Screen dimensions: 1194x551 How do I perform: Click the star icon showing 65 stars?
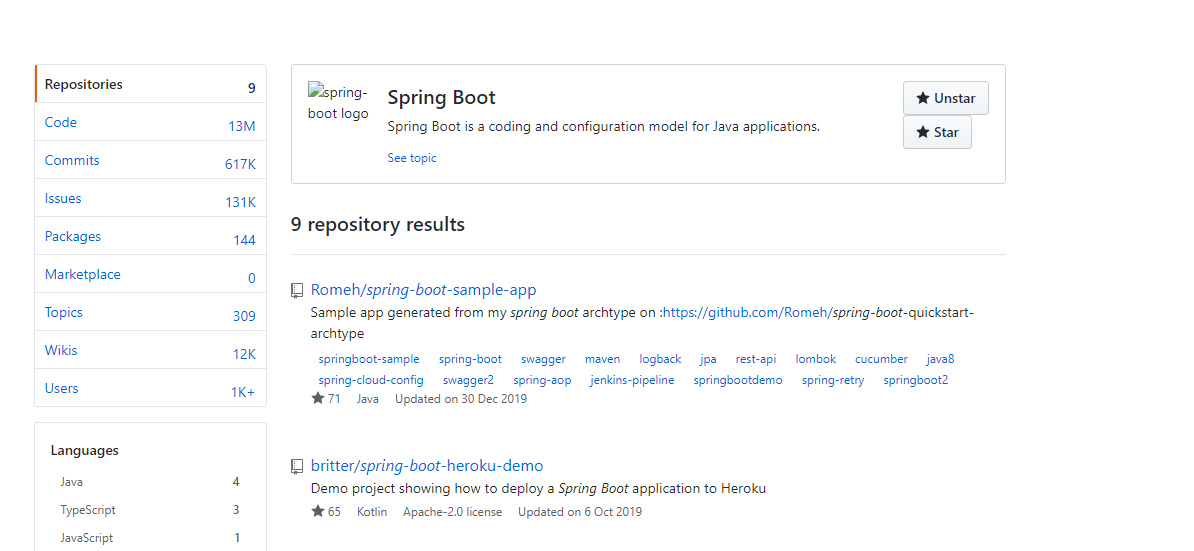tap(318, 511)
